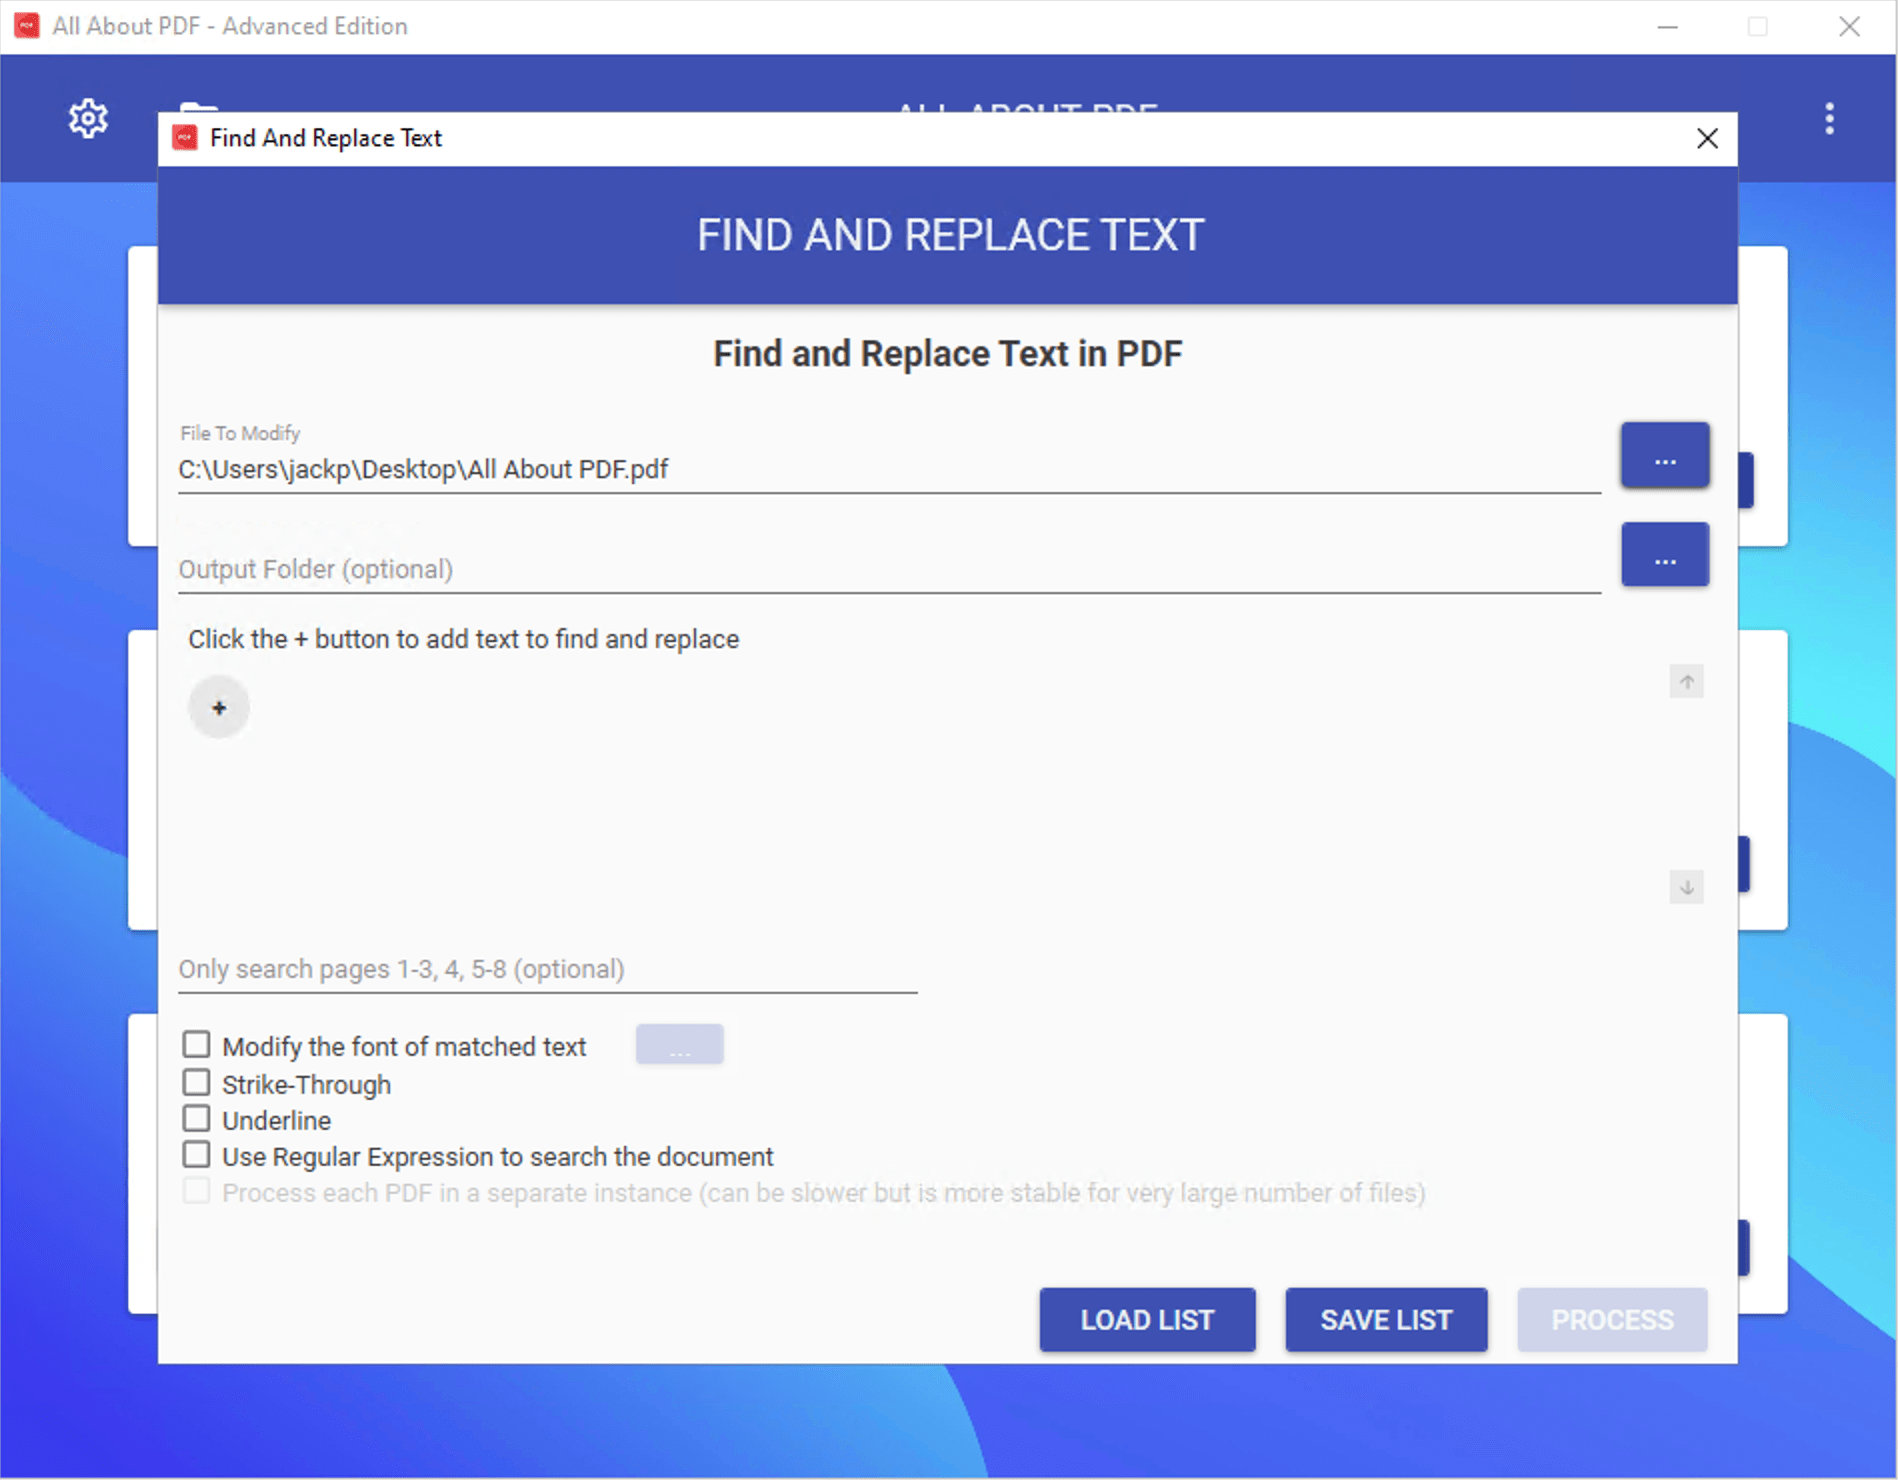This screenshot has width=1898, height=1480.
Task: Click the LOAD LIST button
Action: (x=1146, y=1319)
